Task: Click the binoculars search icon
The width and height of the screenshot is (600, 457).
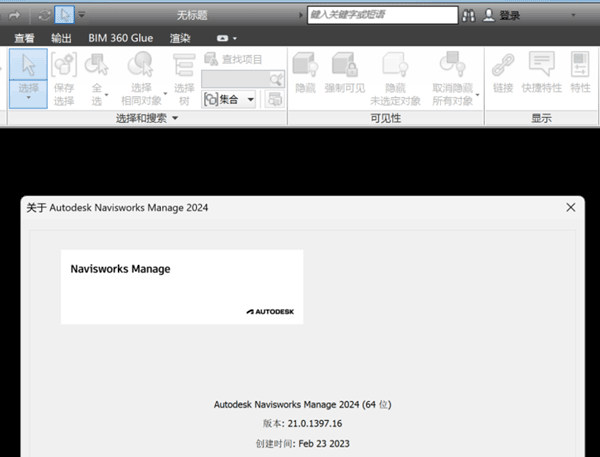Action: point(469,15)
